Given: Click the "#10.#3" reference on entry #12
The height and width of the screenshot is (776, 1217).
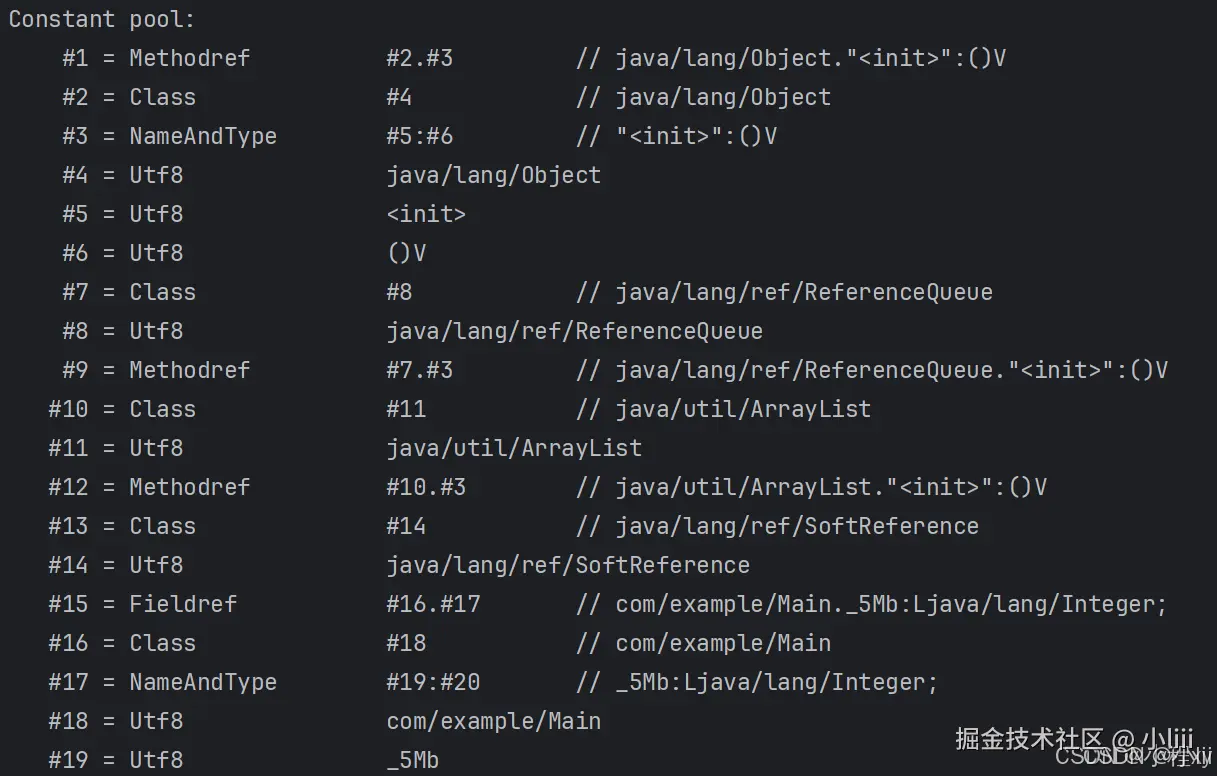Looking at the screenshot, I should (426, 487).
